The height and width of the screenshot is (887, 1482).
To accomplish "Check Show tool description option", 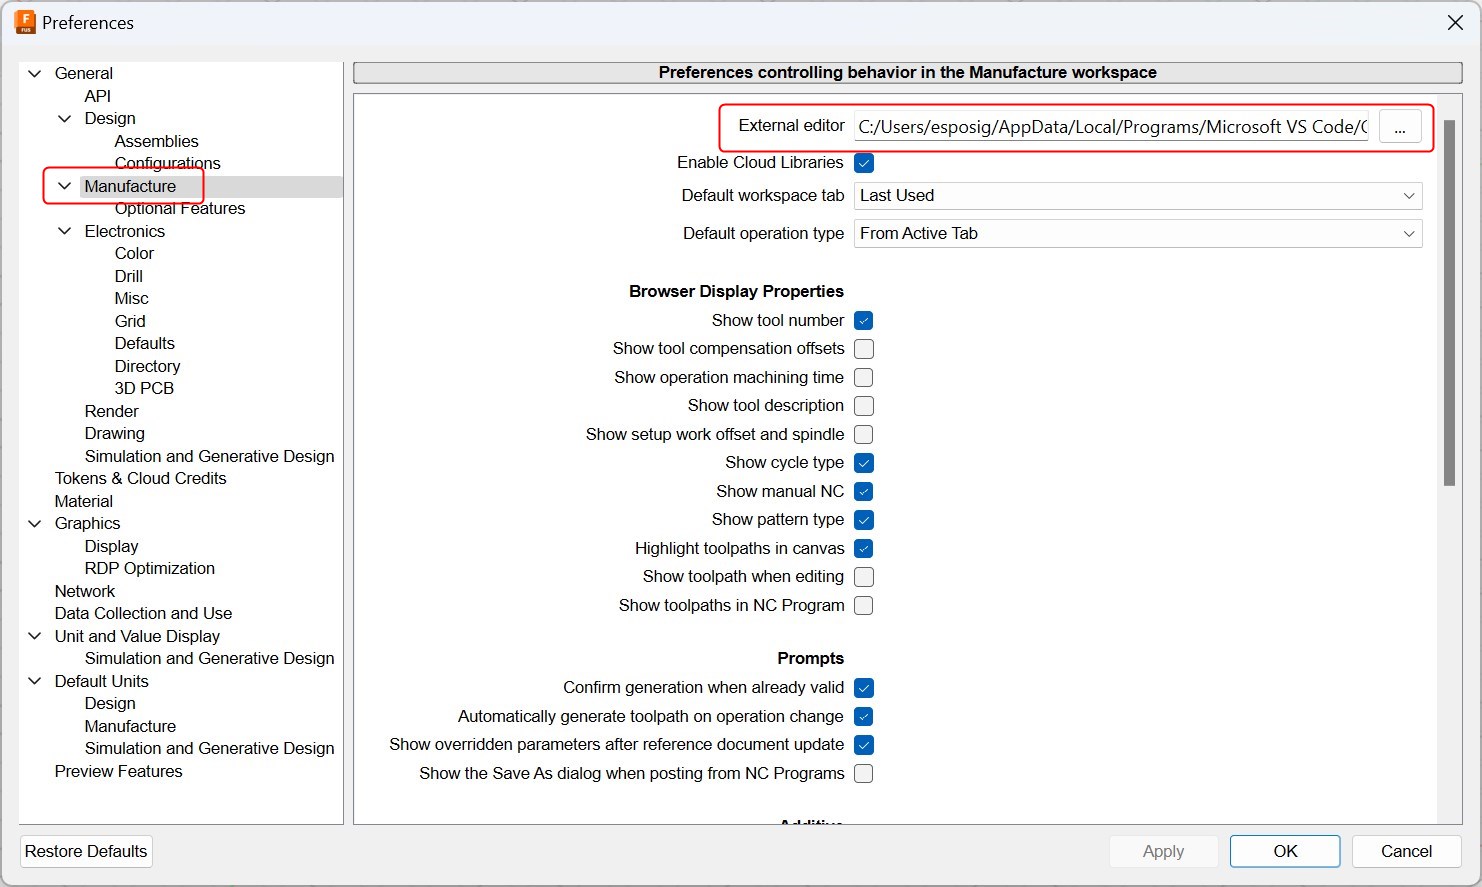I will (x=864, y=406).
